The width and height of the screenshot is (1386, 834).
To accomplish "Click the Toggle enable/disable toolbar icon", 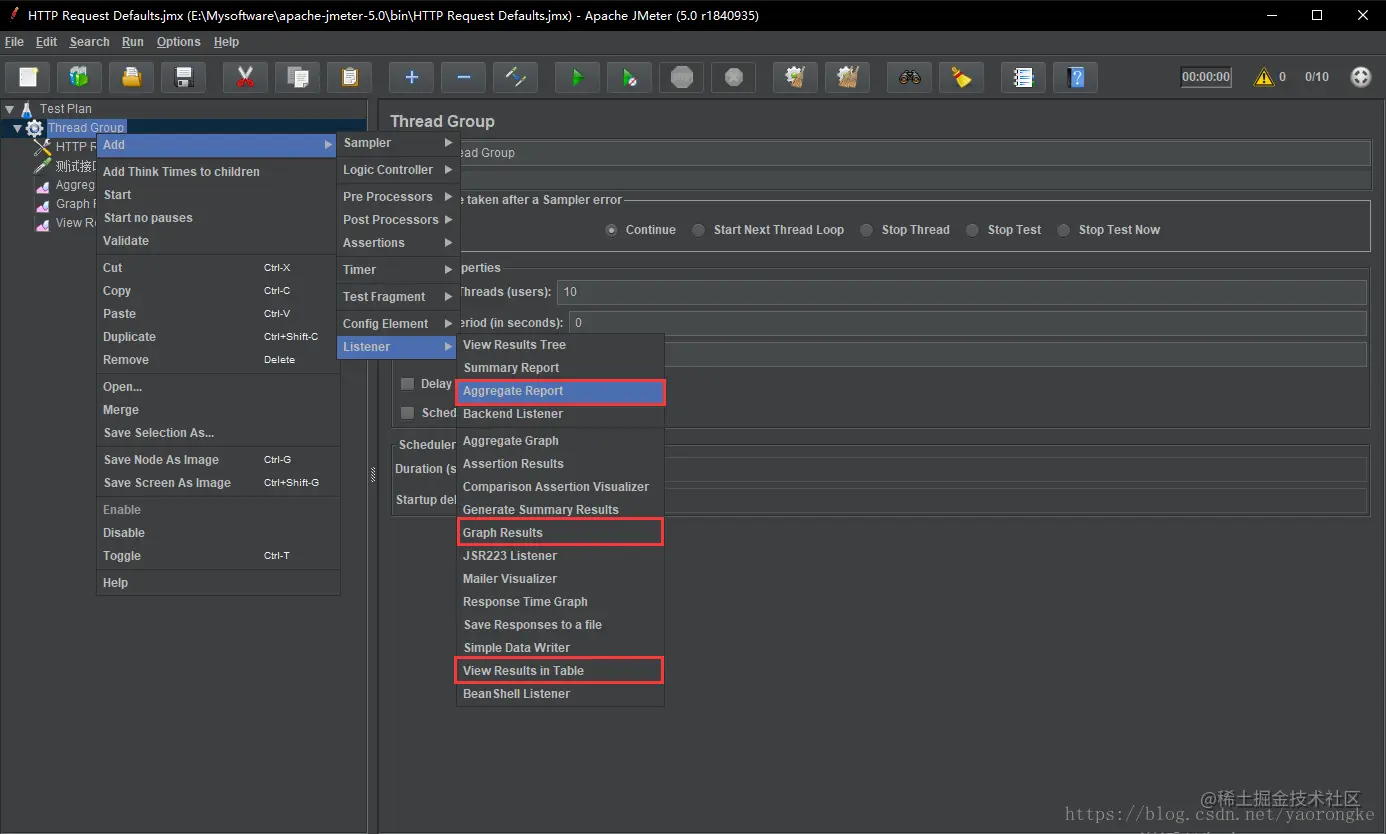I will tap(515, 77).
